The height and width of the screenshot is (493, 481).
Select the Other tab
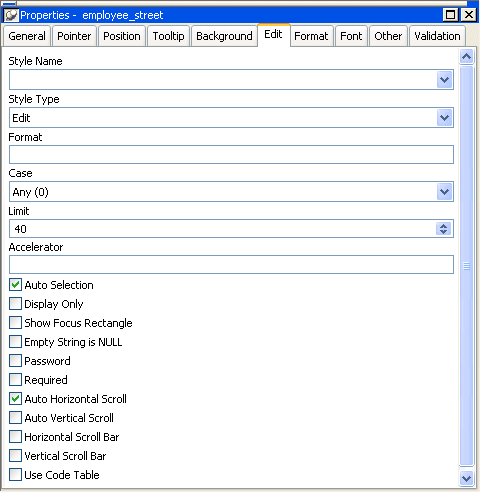388,36
